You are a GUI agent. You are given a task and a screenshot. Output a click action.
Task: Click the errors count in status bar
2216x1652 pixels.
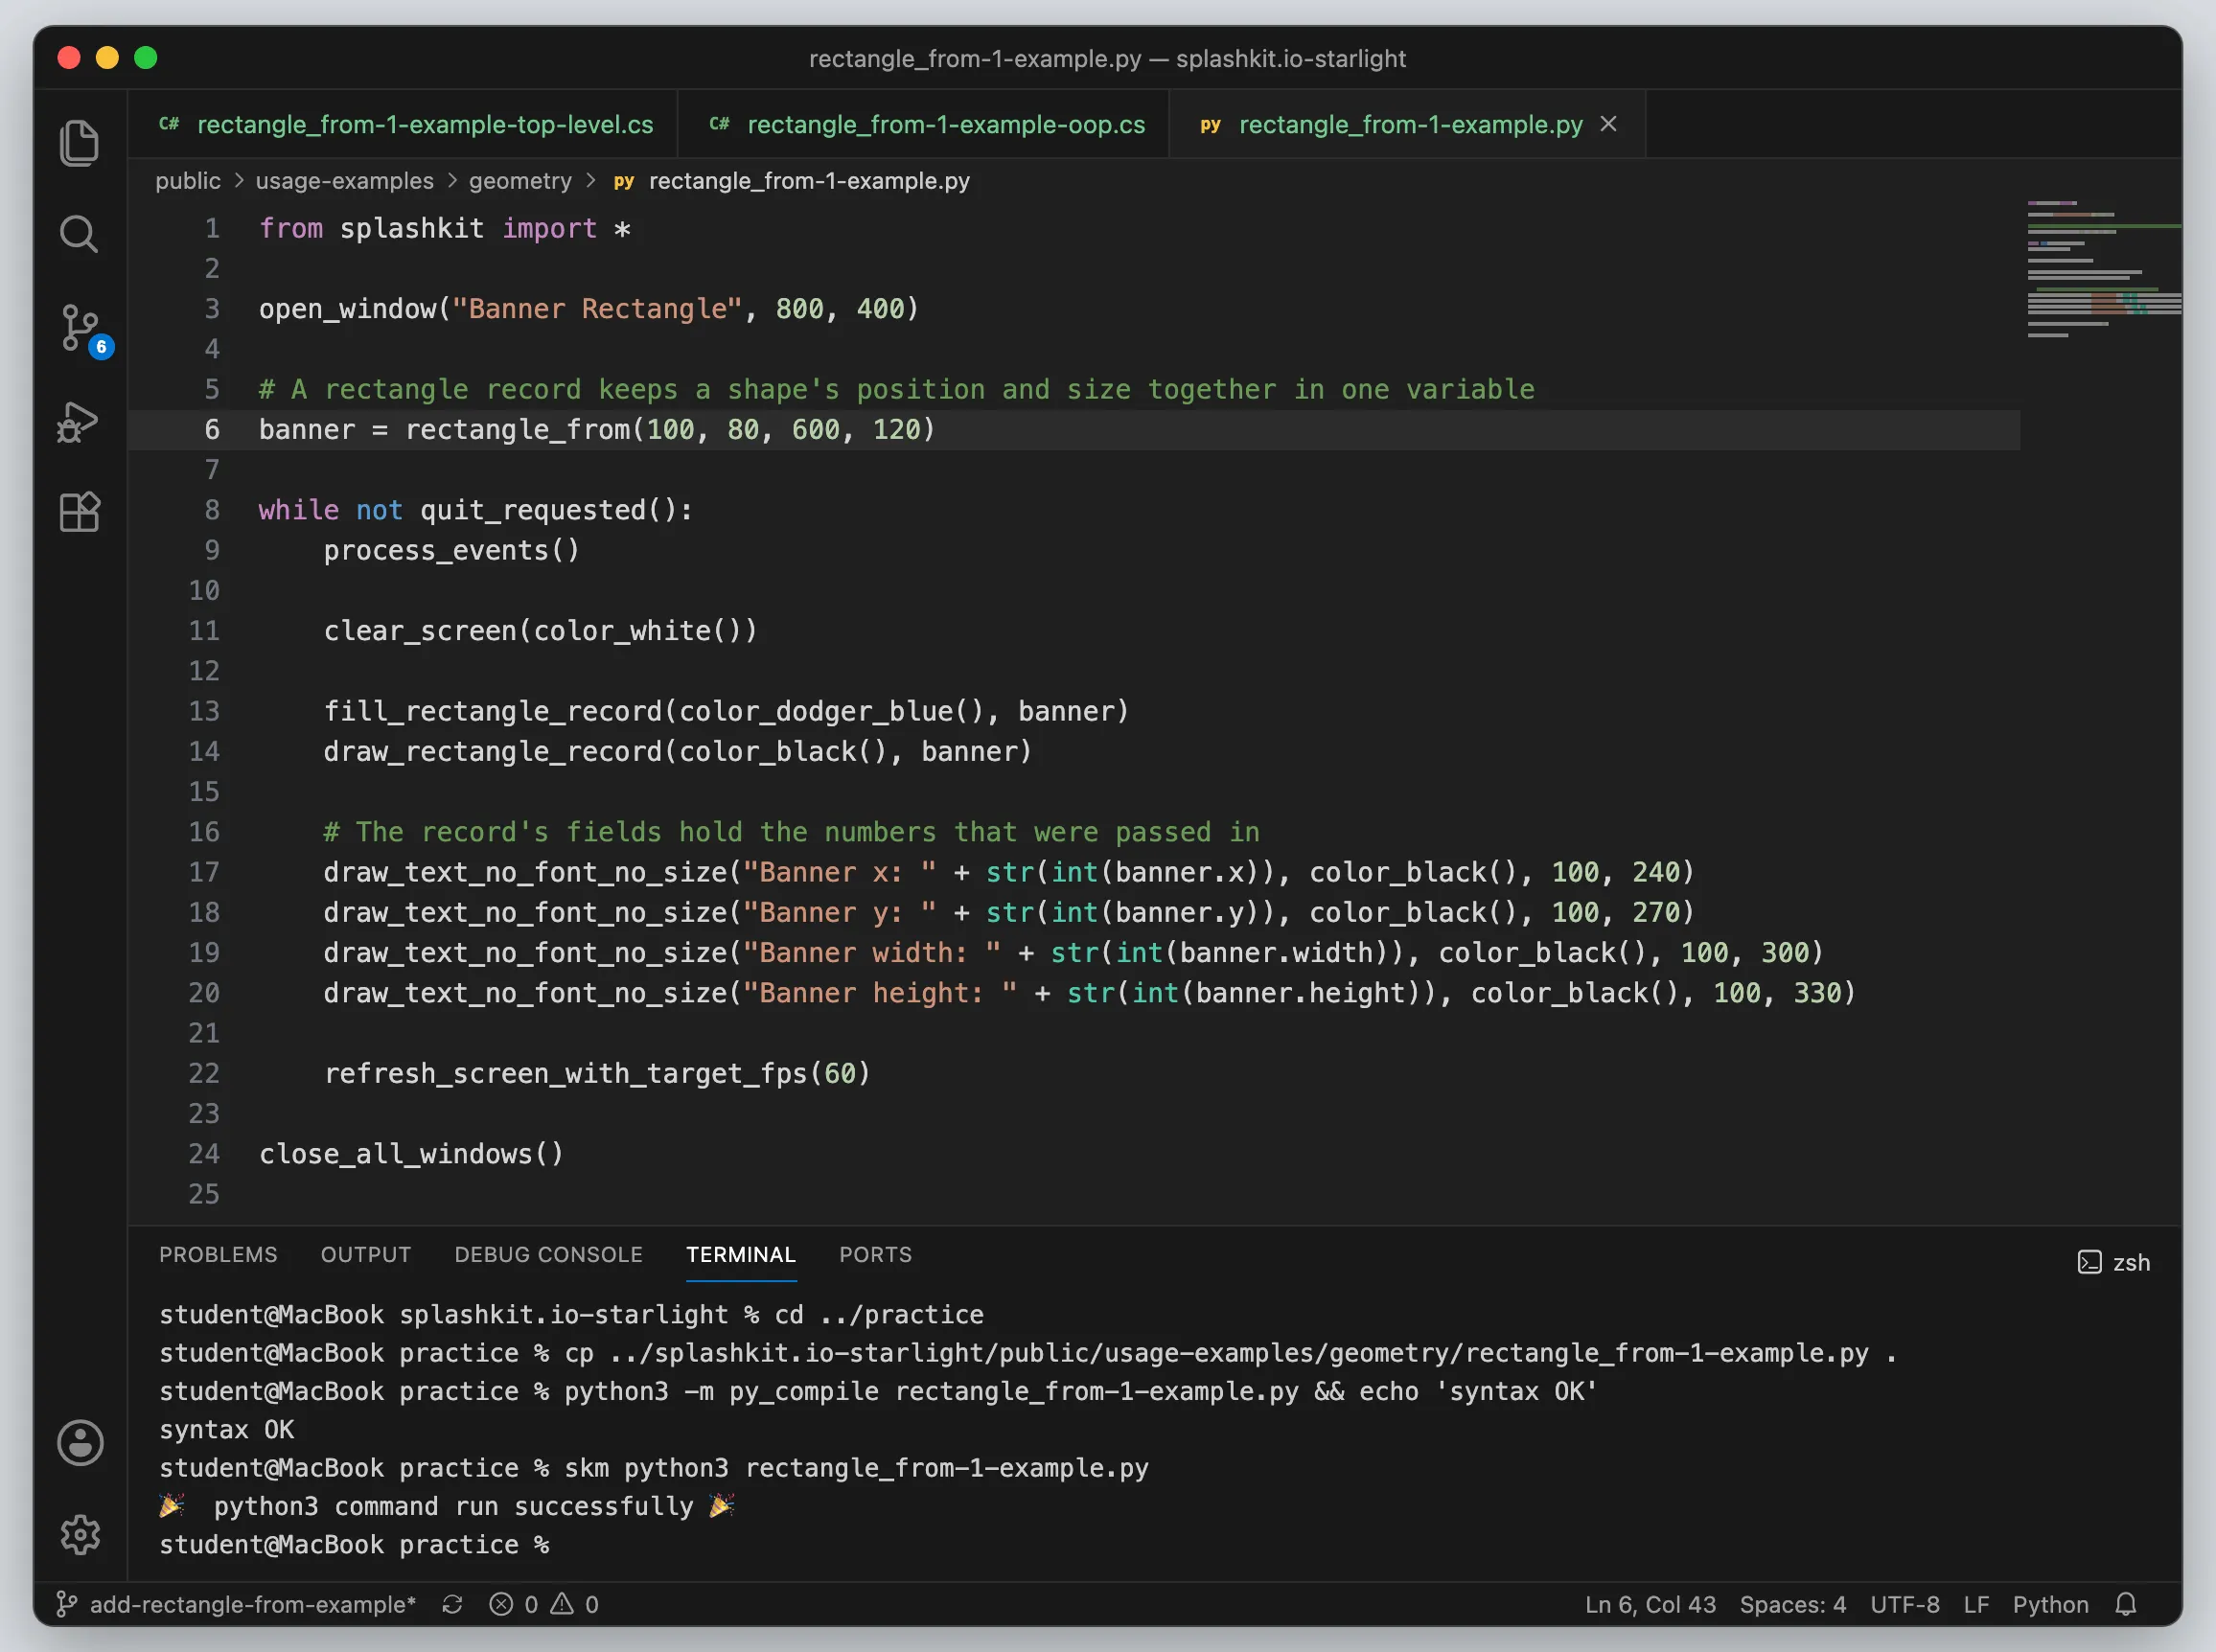(514, 1604)
